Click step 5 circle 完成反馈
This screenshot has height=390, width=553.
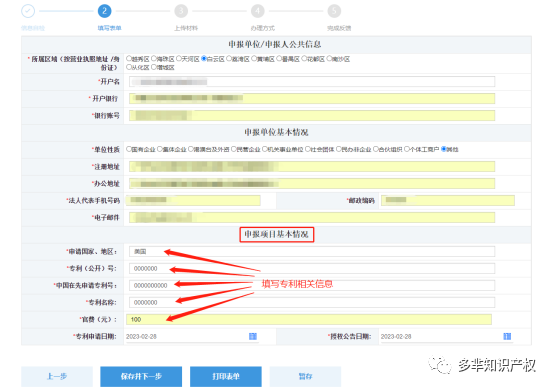pyautogui.click(x=334, y=11)
